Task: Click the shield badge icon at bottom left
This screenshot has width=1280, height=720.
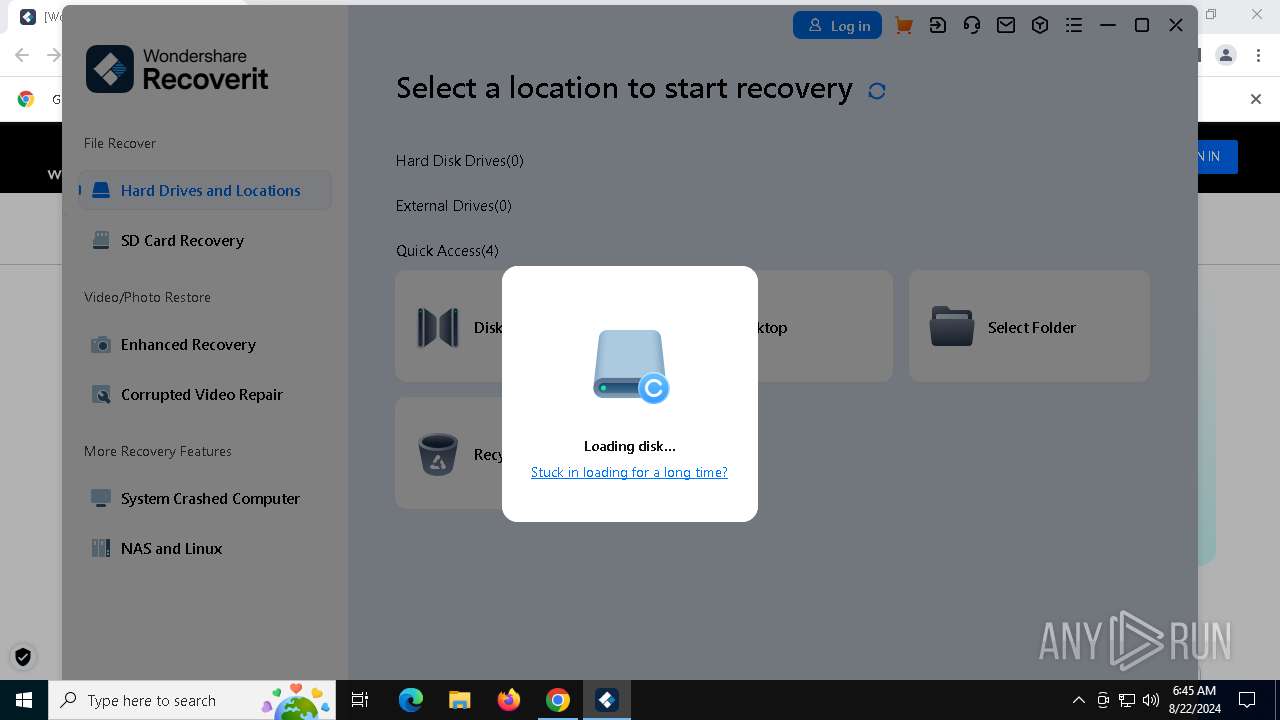Action: tap(23, 657)
